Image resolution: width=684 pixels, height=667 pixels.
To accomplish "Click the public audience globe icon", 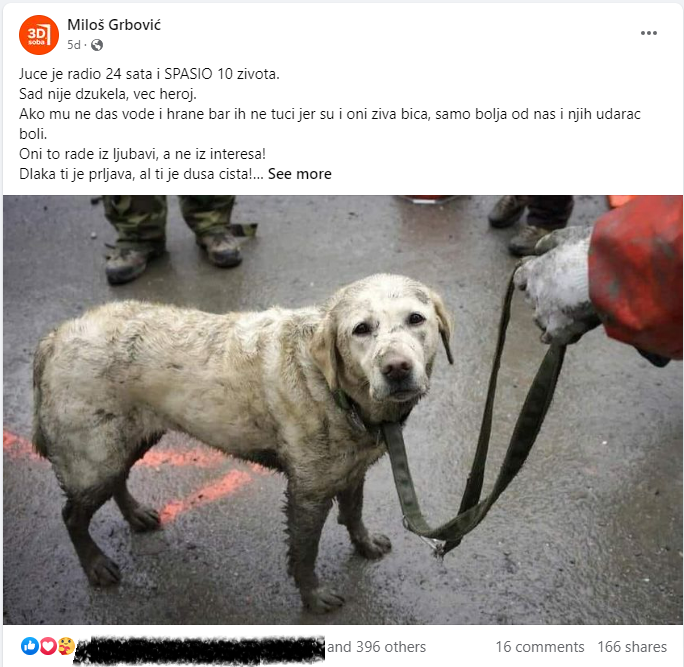I will click(x=97, y=45).
